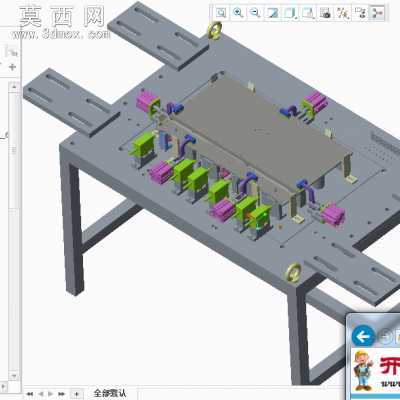
Task: Select the top lifting eye bolt on the model
Action: 215,30
